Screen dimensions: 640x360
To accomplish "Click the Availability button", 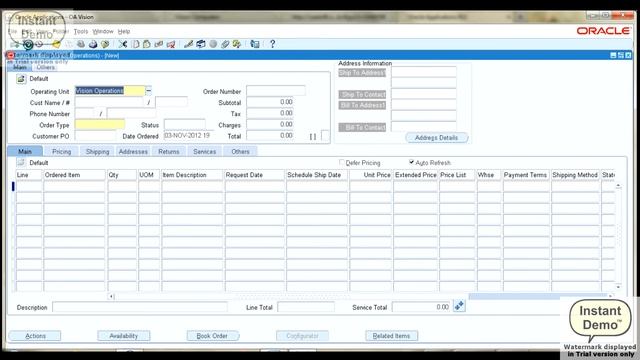I will (x=124, y=336).
